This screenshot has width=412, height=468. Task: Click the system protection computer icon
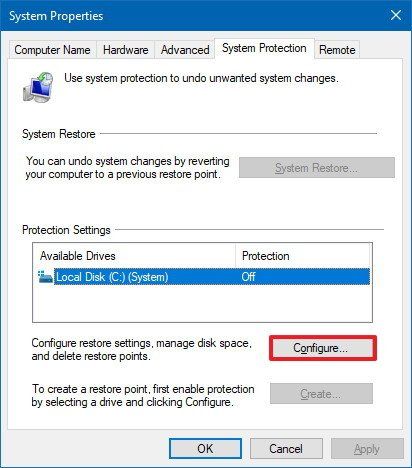click(38, 87)
